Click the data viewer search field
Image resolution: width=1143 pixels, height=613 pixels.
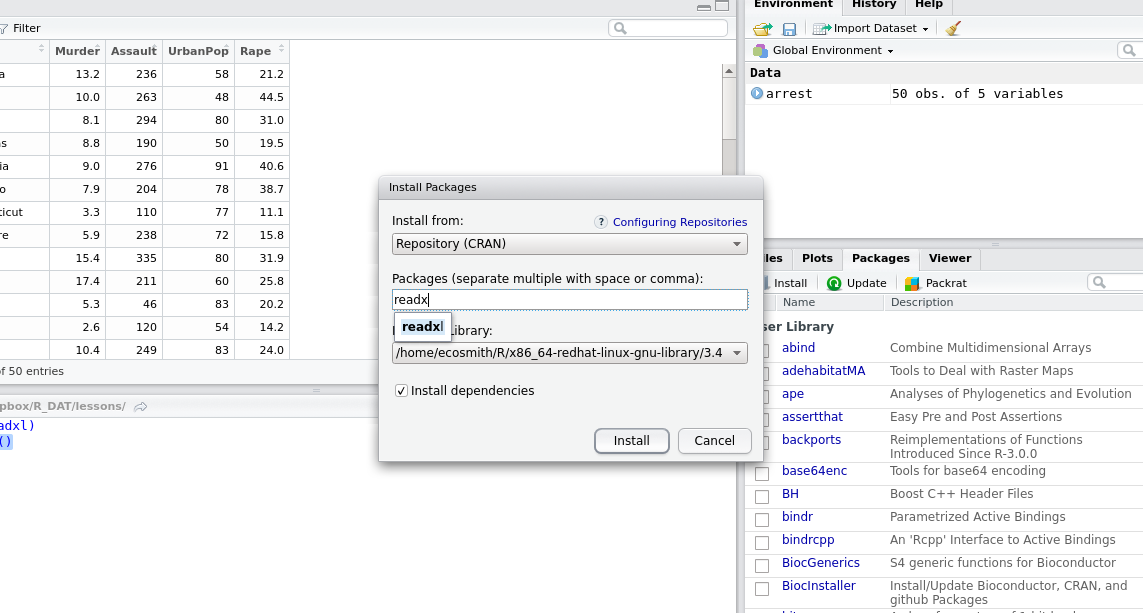[x=668, y=28]
